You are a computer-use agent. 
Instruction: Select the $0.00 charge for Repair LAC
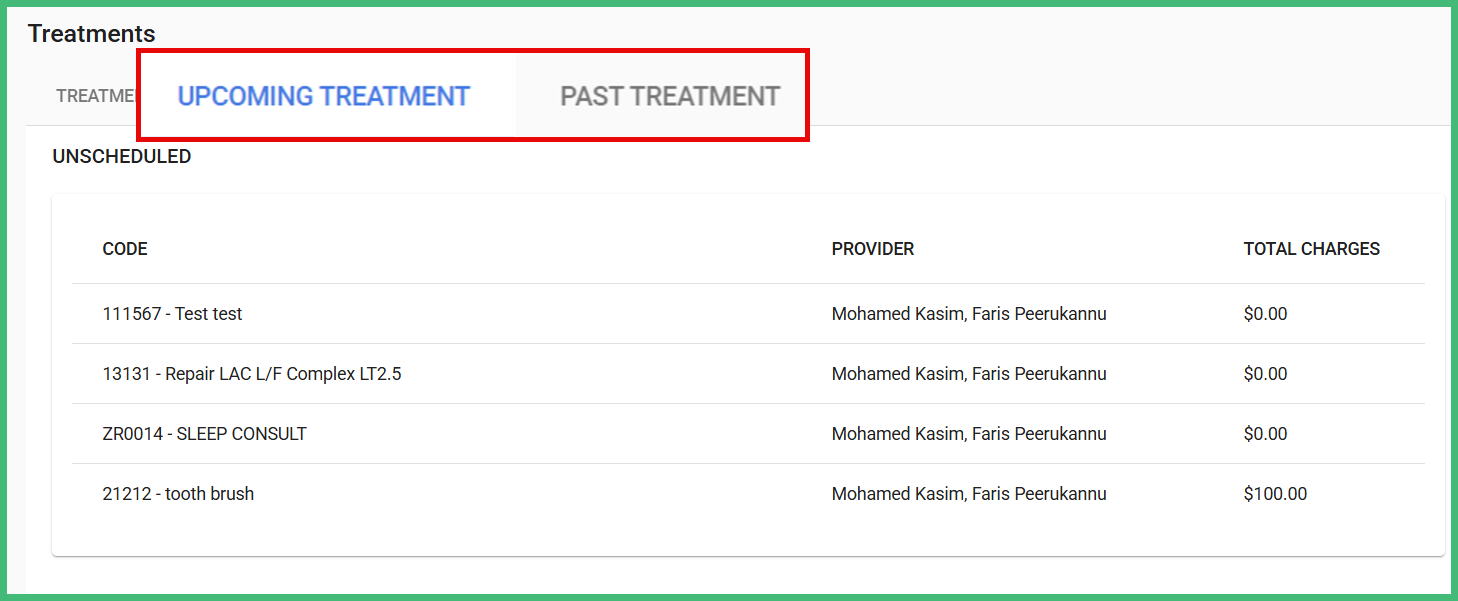(x=1265, y=373)
